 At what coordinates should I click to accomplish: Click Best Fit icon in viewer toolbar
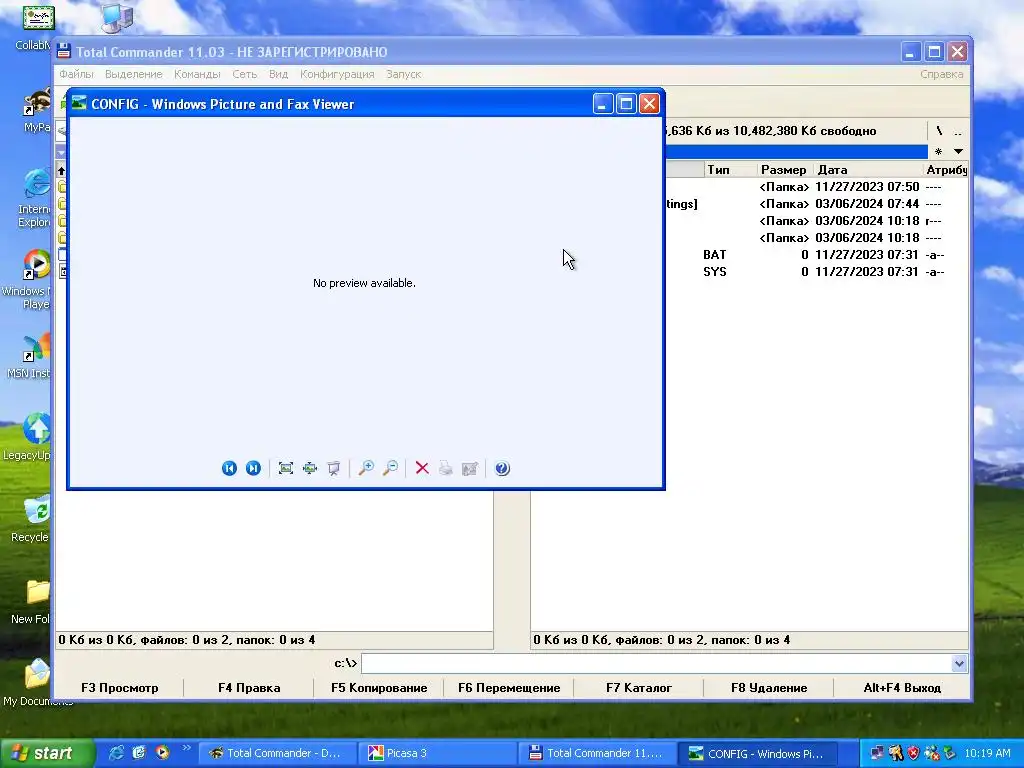(x=286, y=468)
